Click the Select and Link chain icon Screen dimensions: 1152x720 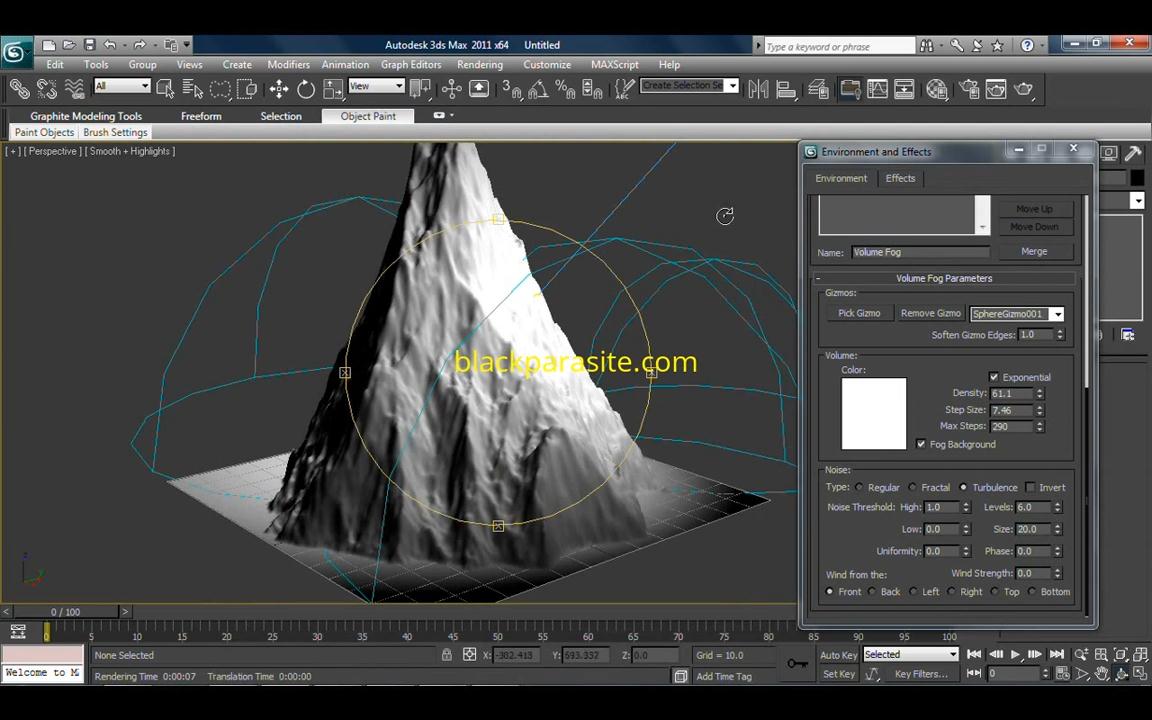[19, 90]
